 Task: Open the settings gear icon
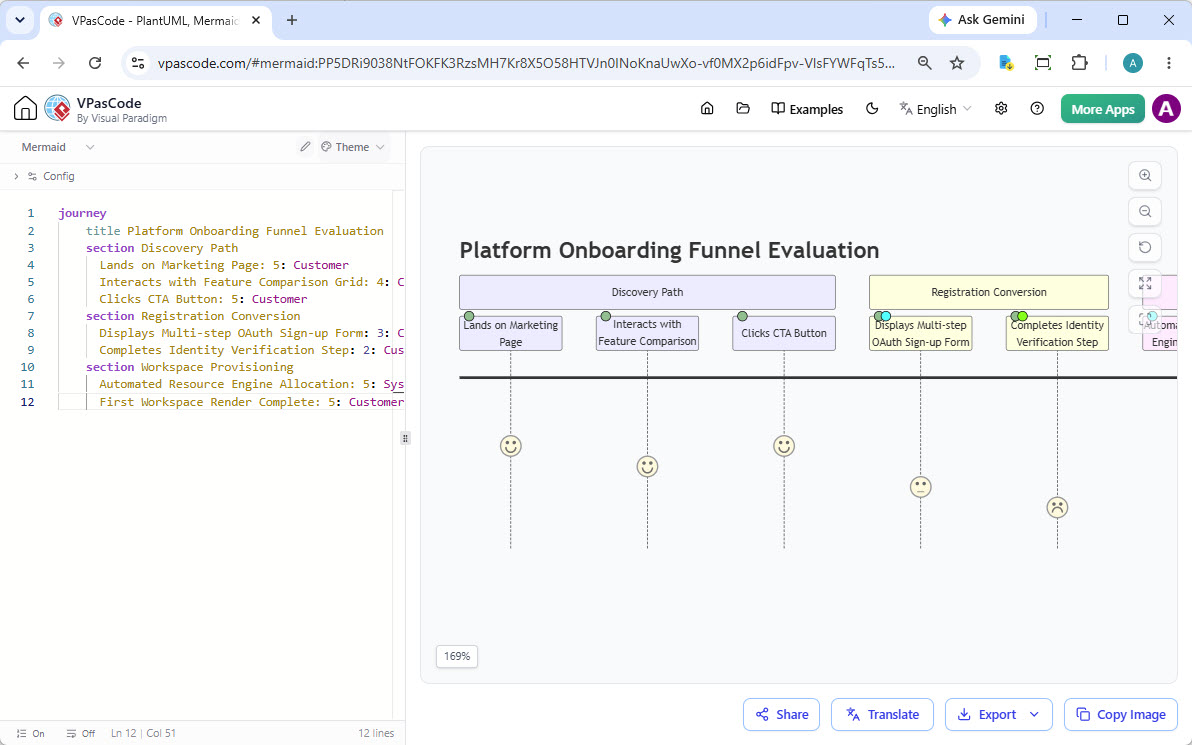(x=1001, y=109)
